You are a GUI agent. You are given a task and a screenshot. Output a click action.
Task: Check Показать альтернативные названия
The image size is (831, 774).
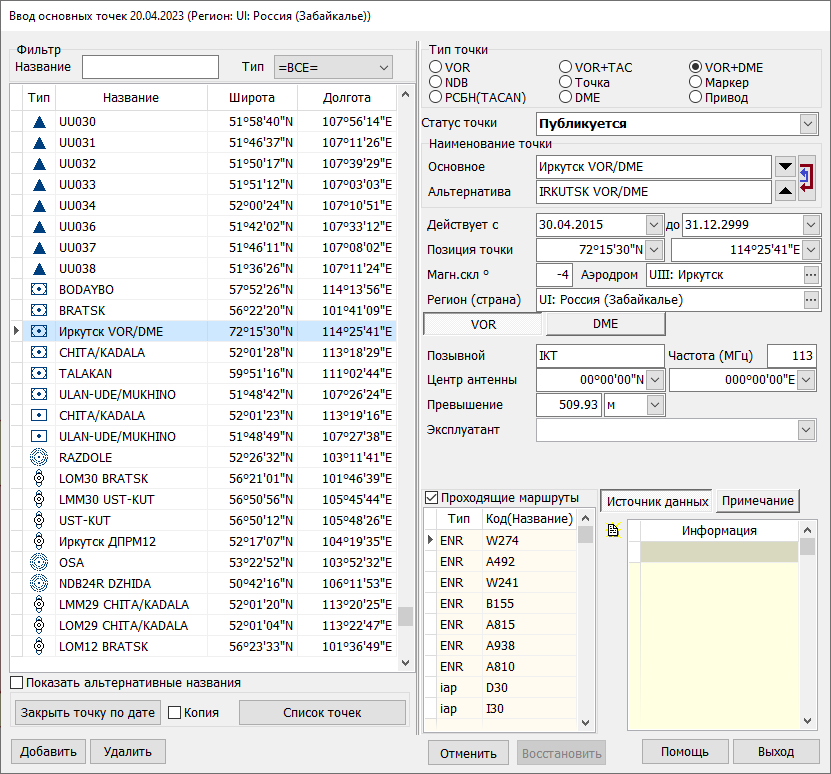pyautogui.click(x=16, y=683)
